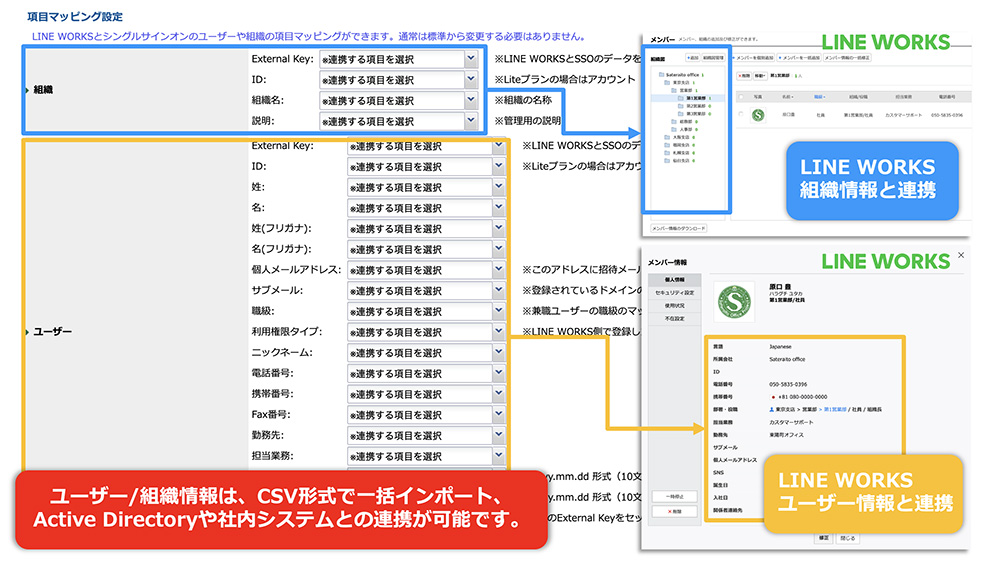Open the 利用権限タイプ mapping dropdown
1000x562 pixels.
[x=427, y=332]
